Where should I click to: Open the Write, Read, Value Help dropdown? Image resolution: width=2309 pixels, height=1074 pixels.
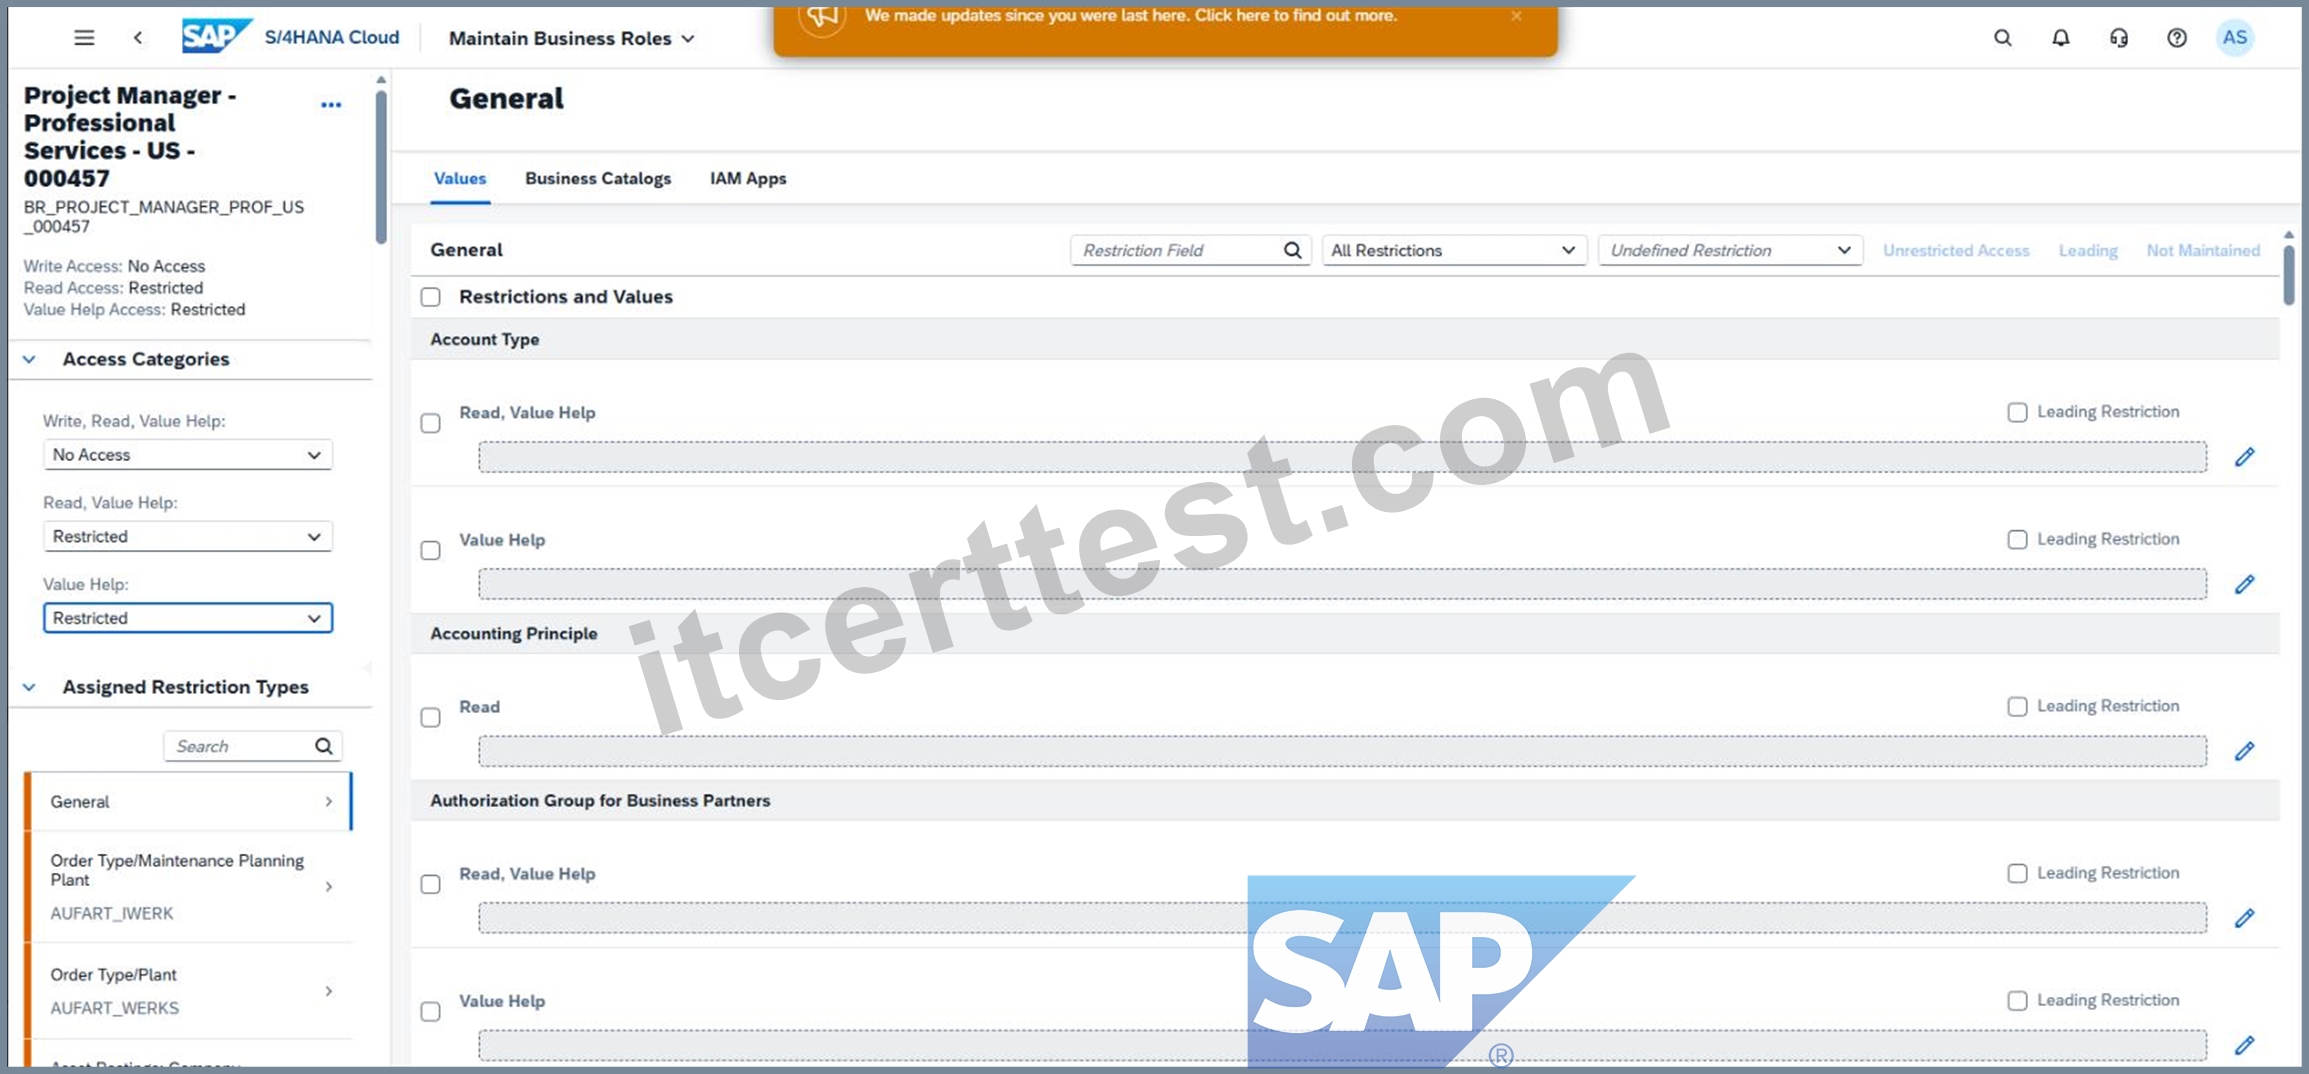click(188, 455)
